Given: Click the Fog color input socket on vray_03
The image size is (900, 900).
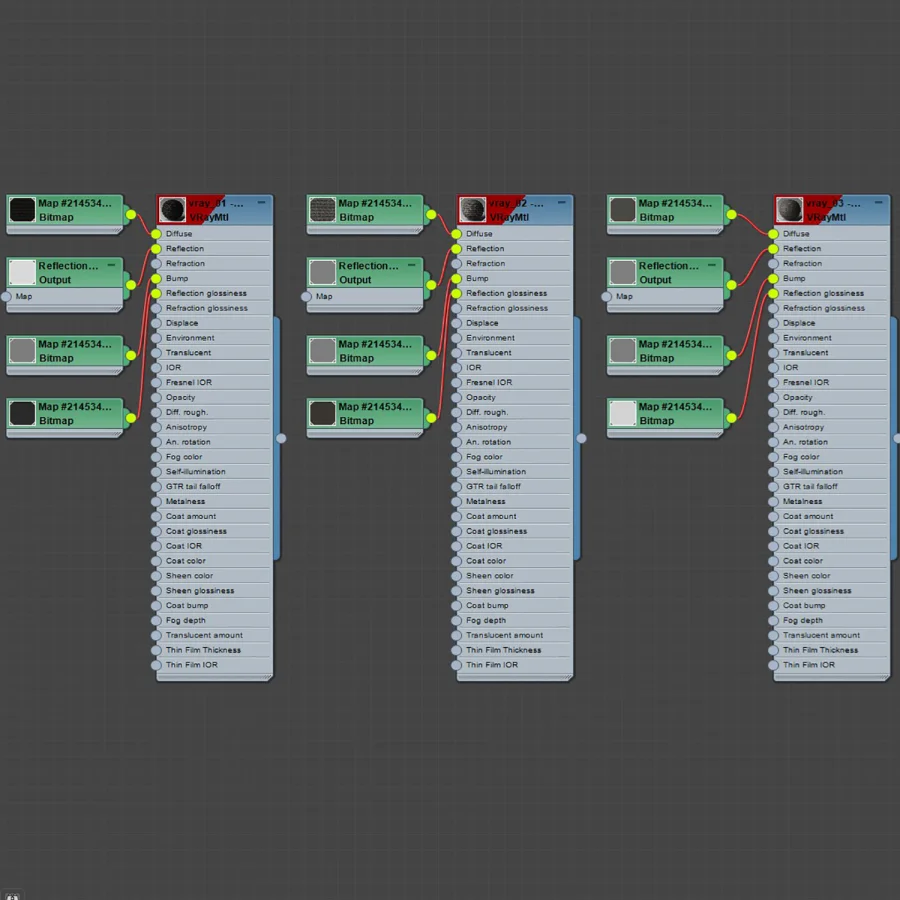Looking at the screenshot, I should tap(773, 457).
